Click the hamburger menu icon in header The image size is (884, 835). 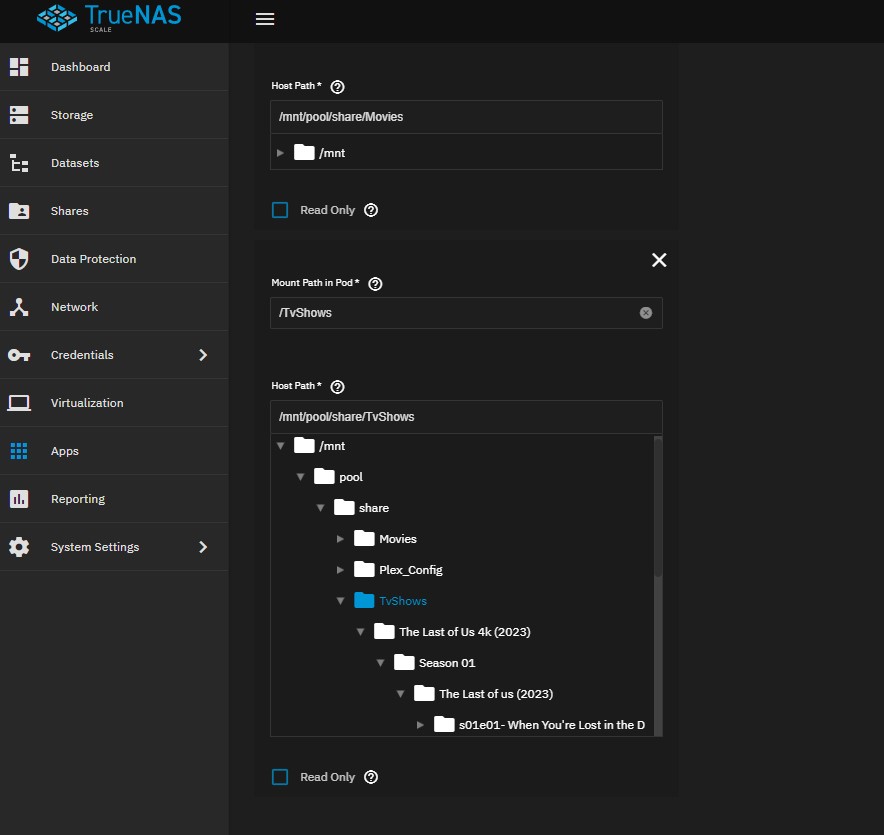pos(265,19)
